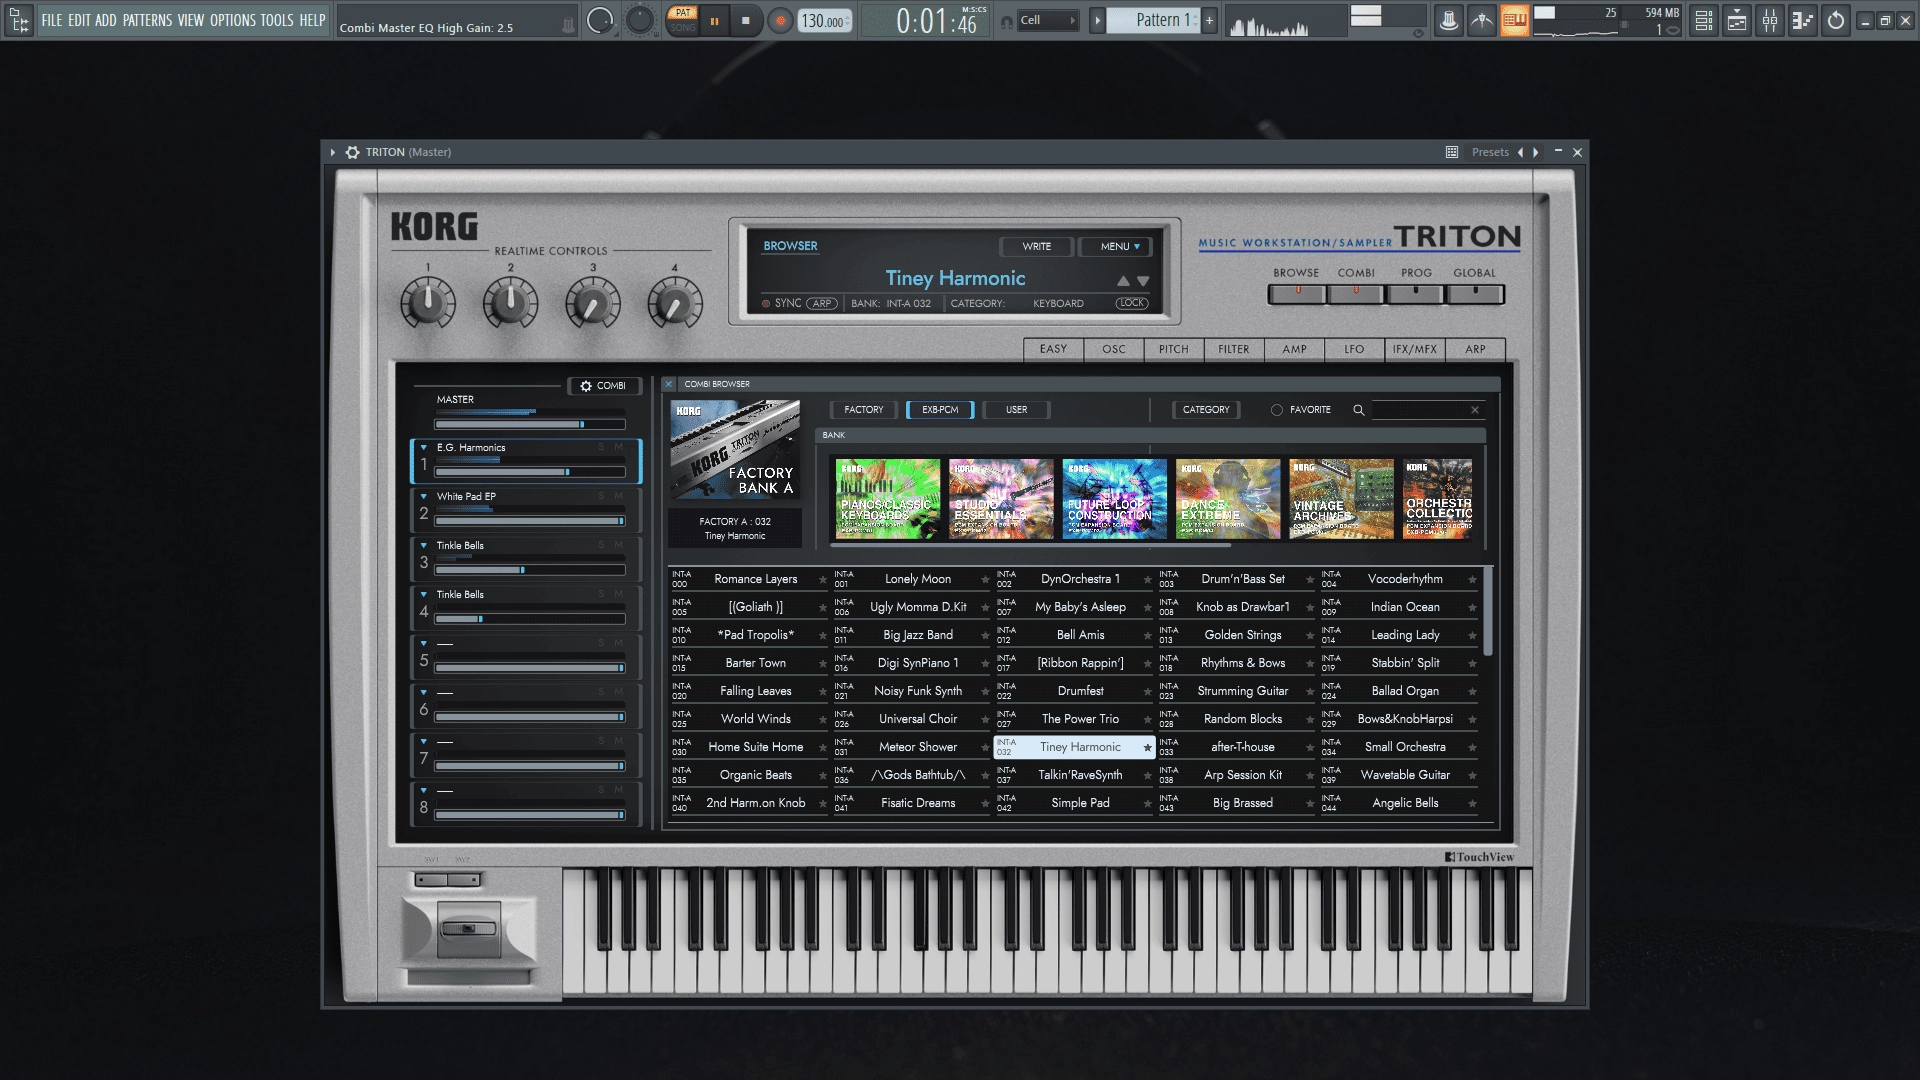Open TRITON plugin settings gear icon
This screenshot has width=1920, height=1080.
(x=352, y=152)
